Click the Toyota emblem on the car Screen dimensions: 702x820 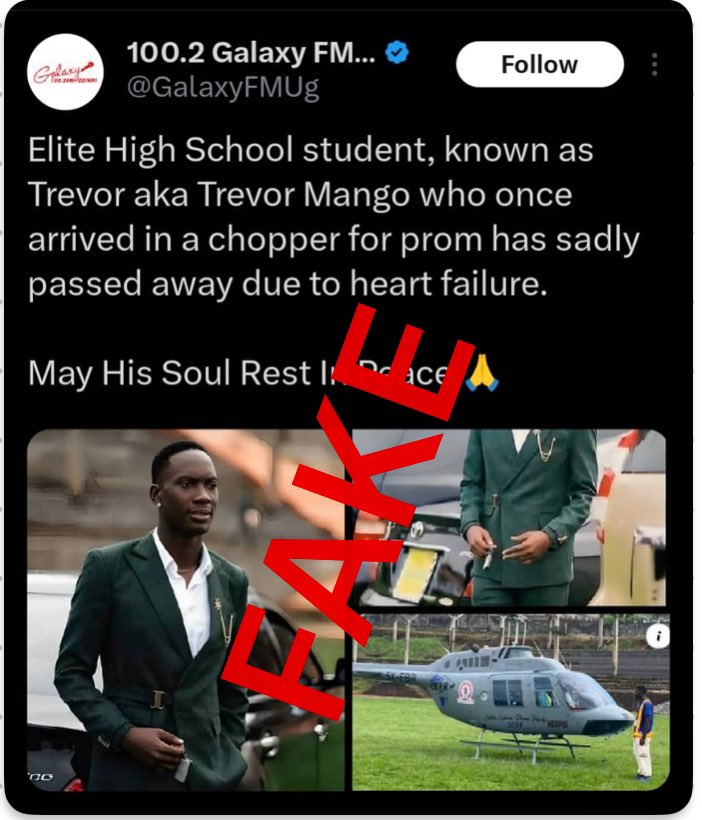(417, 527)
